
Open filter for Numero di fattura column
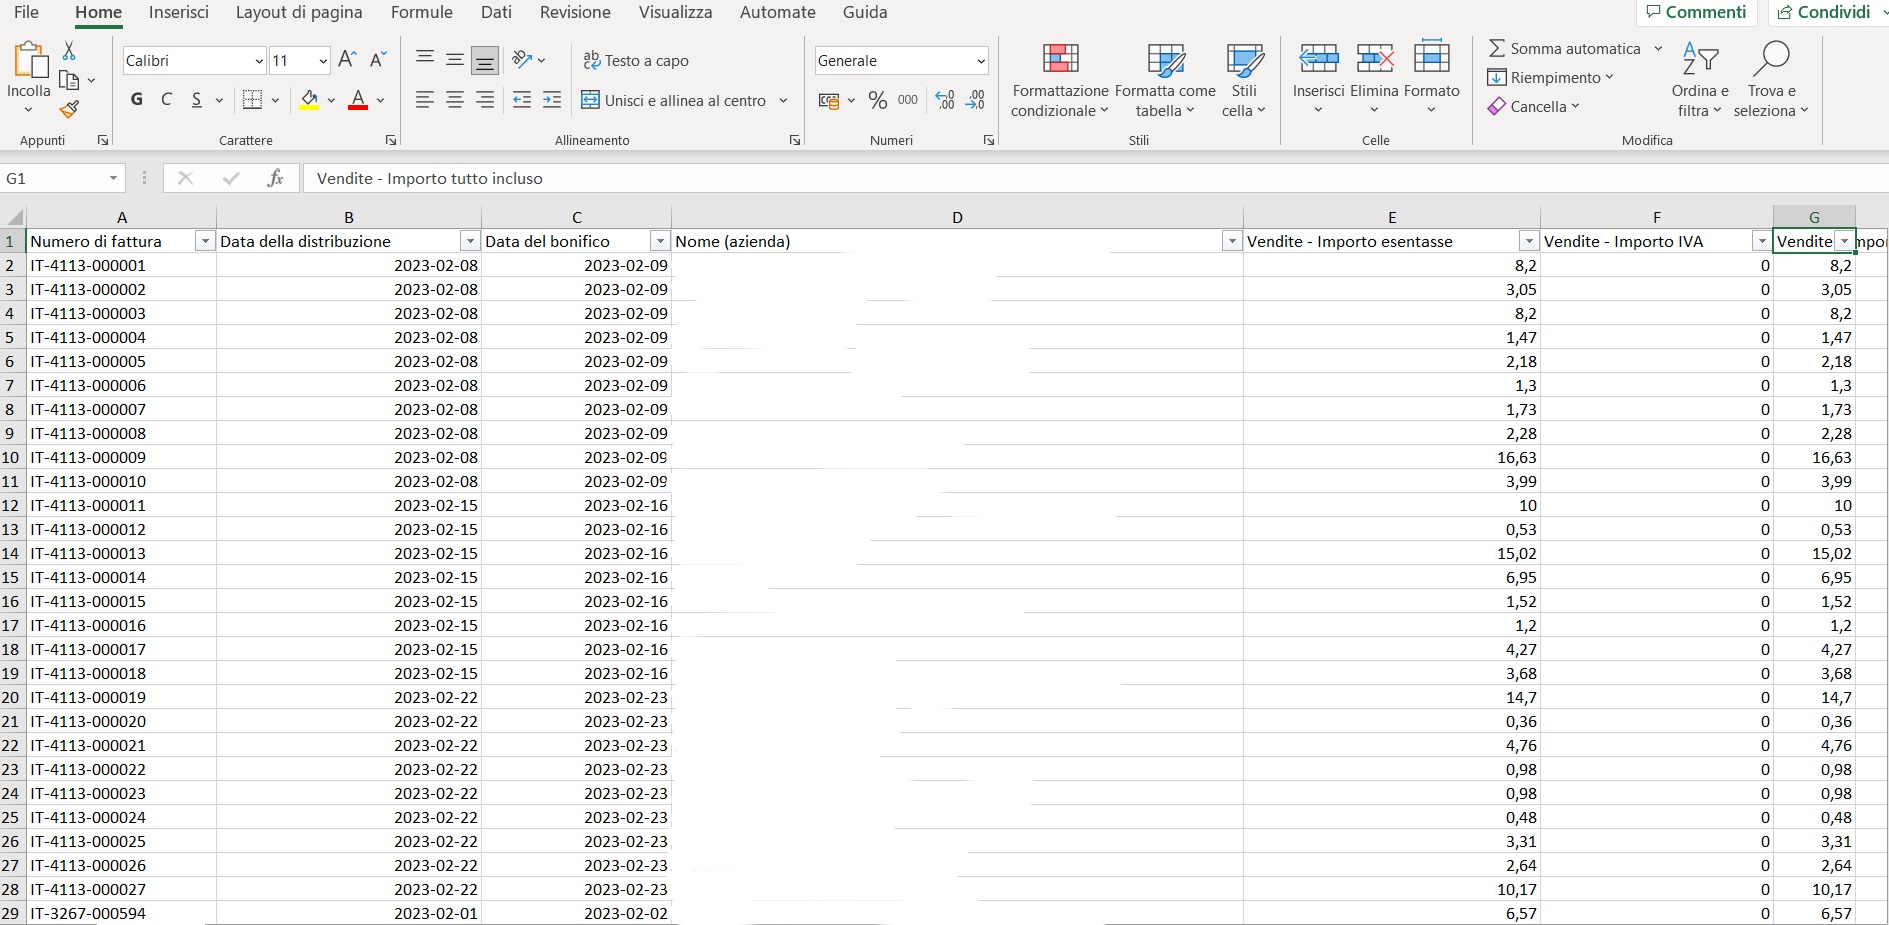204,241
